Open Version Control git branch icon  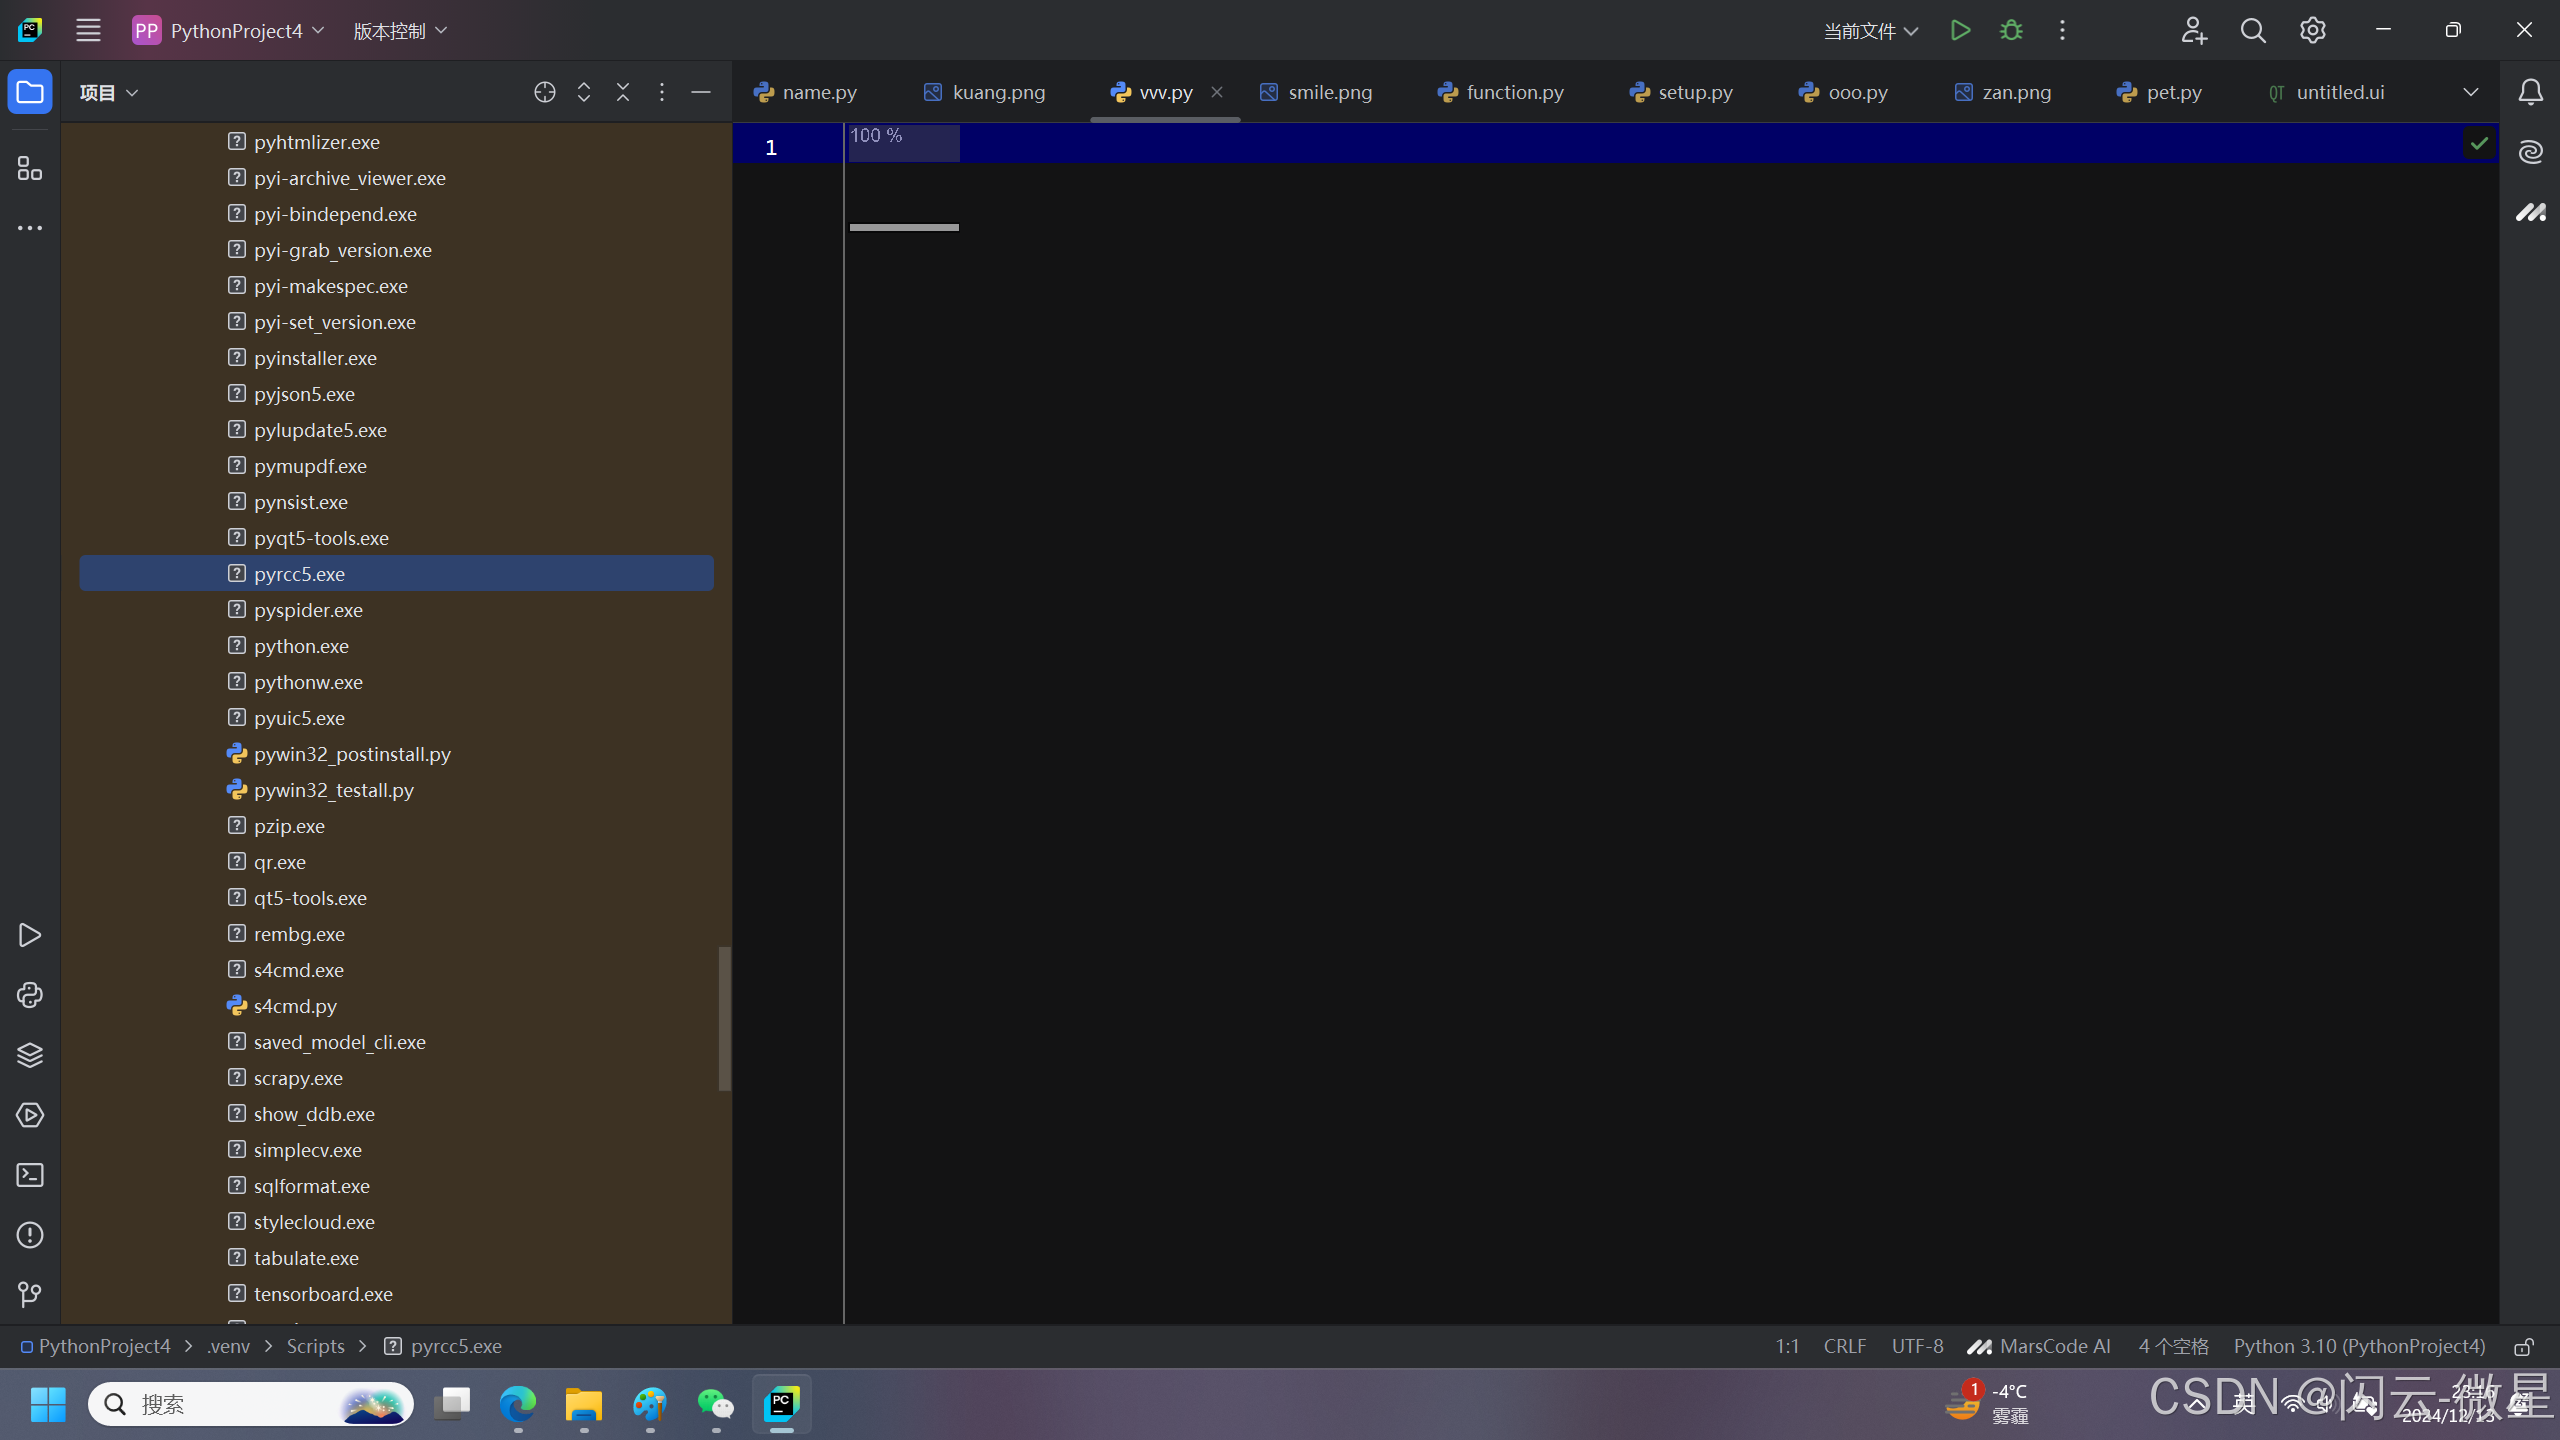(30, 1295)
